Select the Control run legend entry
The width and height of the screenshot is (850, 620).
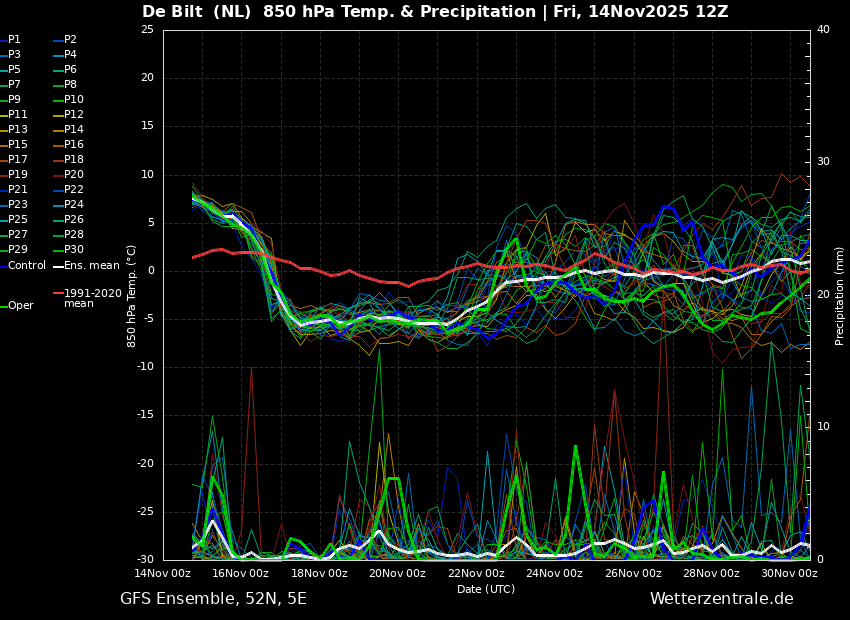tap(23, 266)
